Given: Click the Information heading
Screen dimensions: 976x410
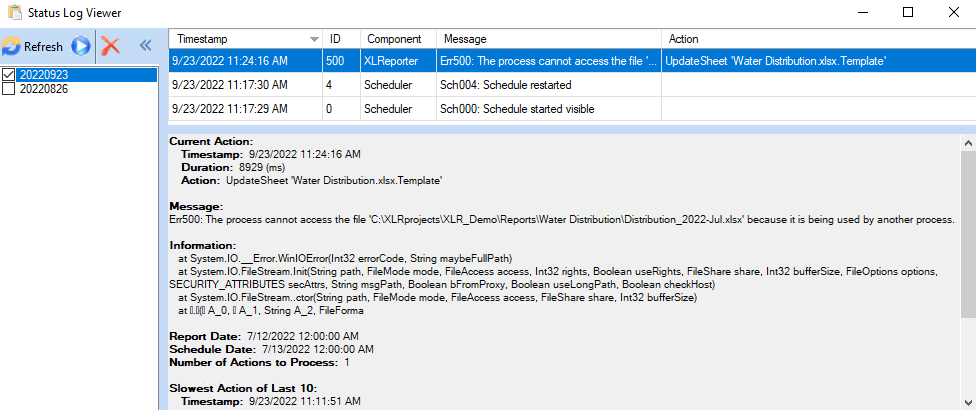Looking at the screenshot, I should tap(202, 245).
